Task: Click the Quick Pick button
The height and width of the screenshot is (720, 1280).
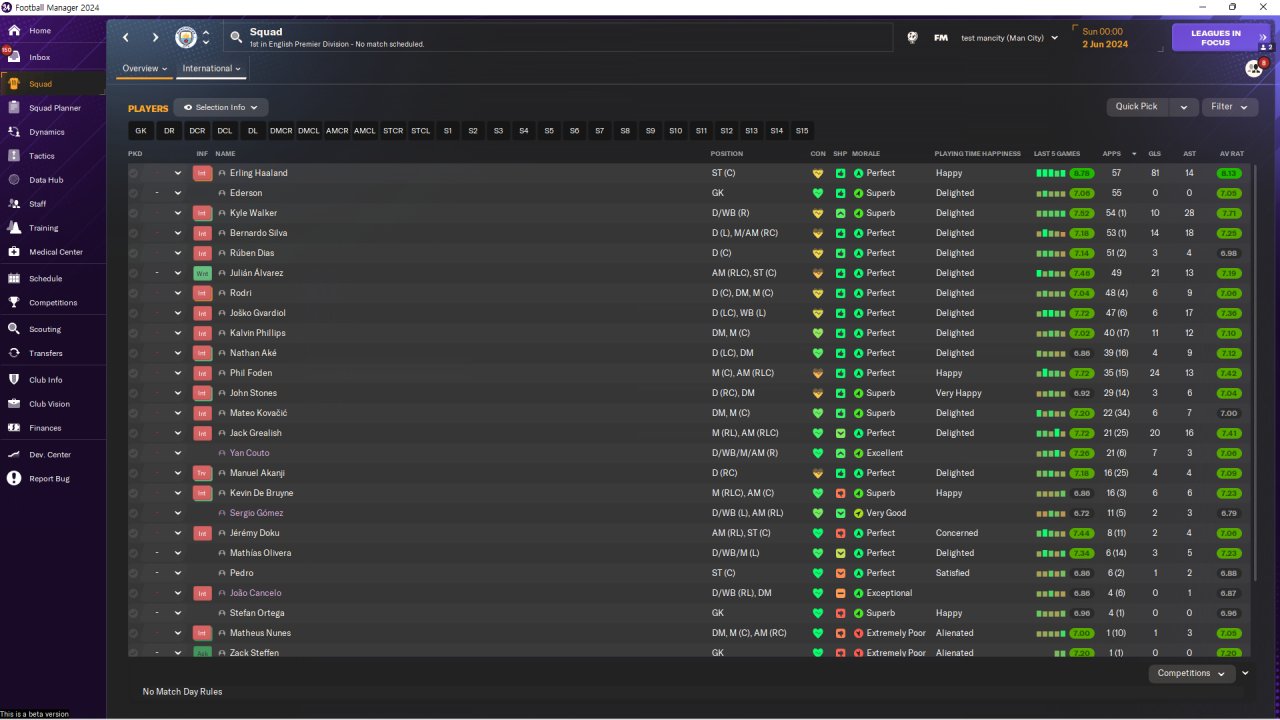Action: click(x=1137, y=107)
